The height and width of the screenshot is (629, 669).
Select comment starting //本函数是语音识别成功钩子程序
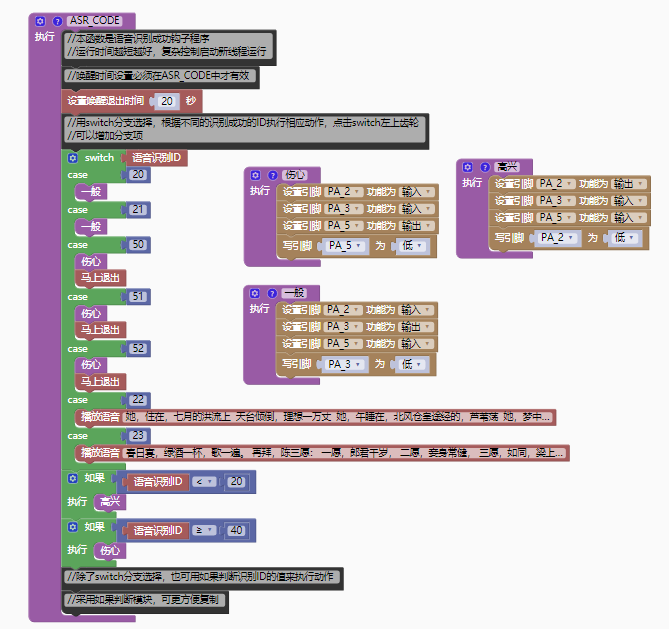click(169, 47)
